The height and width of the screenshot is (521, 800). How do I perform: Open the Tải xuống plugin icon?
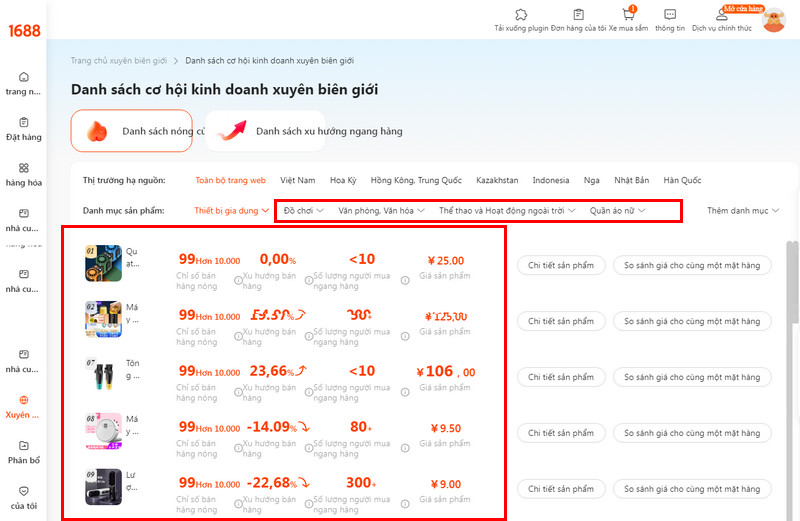[520, 15]
